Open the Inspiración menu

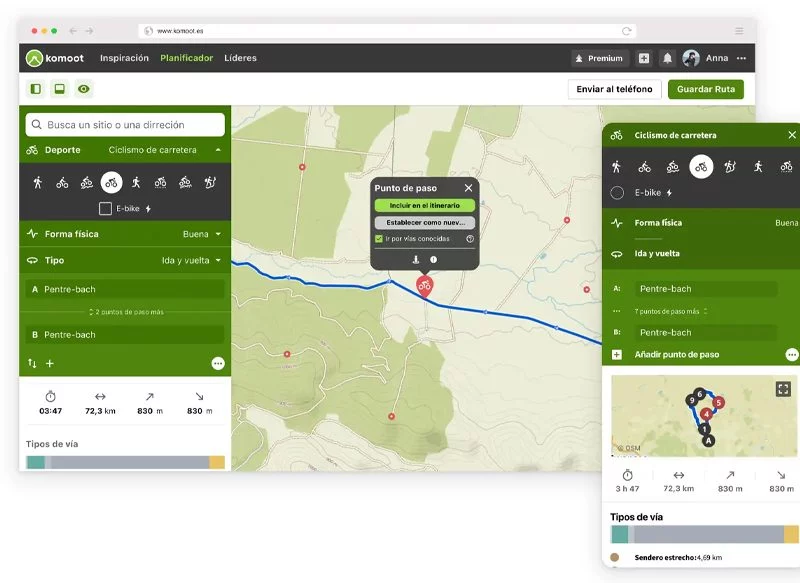point(124,58)
